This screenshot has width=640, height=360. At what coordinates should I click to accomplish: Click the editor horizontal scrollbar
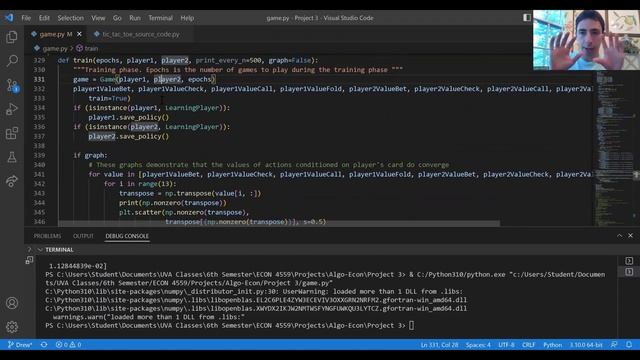[279, 223]
